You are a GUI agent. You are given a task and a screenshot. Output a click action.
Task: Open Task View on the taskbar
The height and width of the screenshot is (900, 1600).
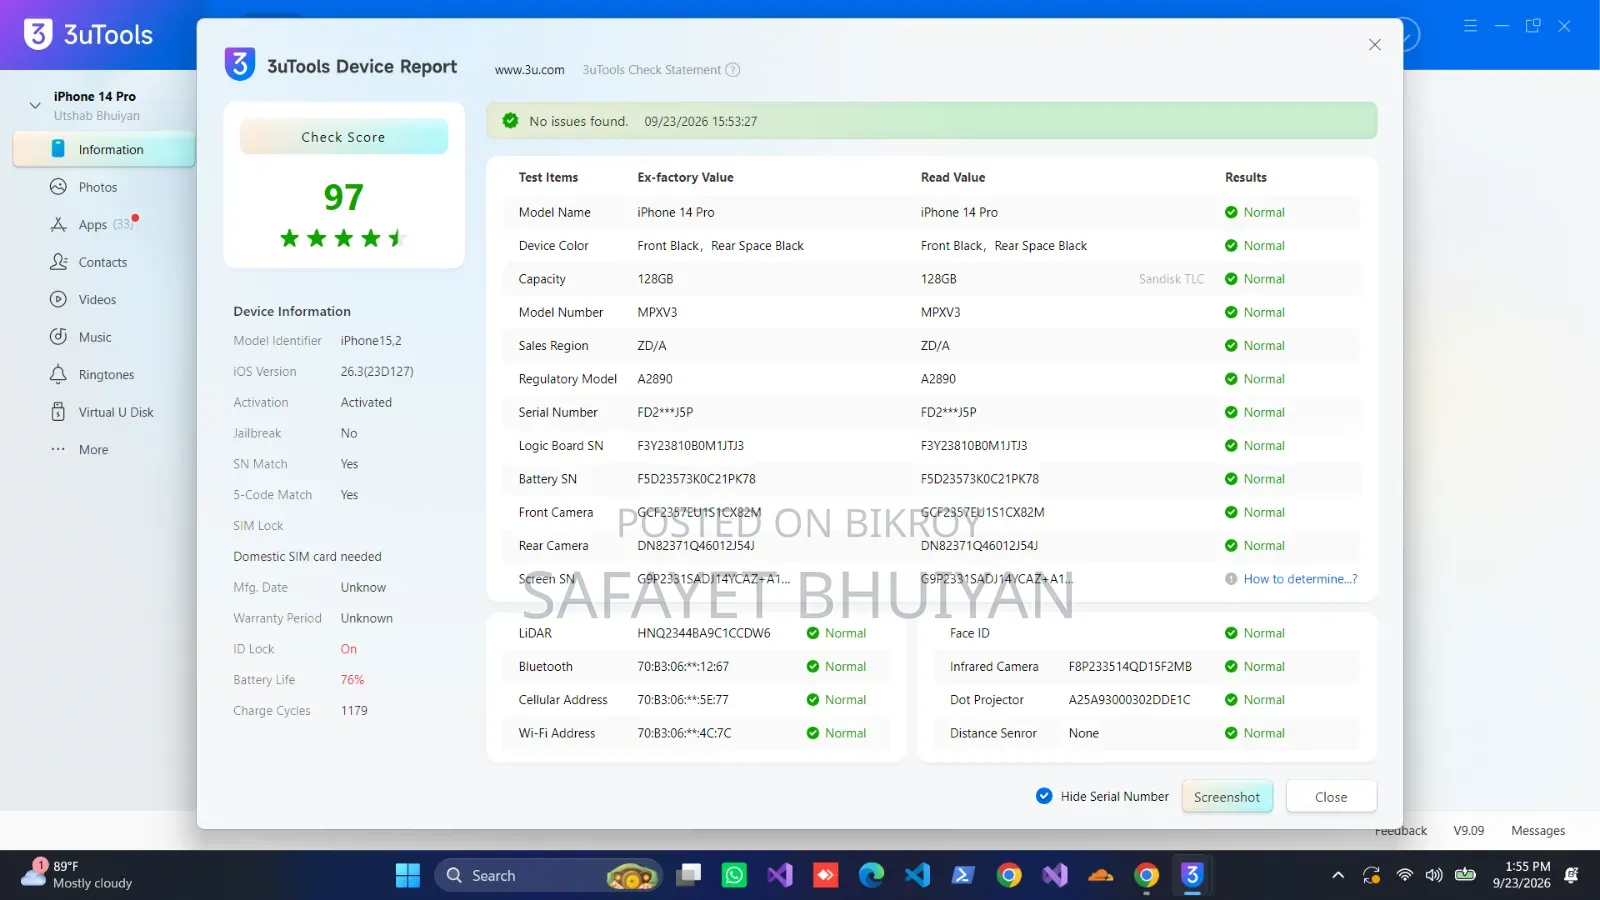(688, 876)
